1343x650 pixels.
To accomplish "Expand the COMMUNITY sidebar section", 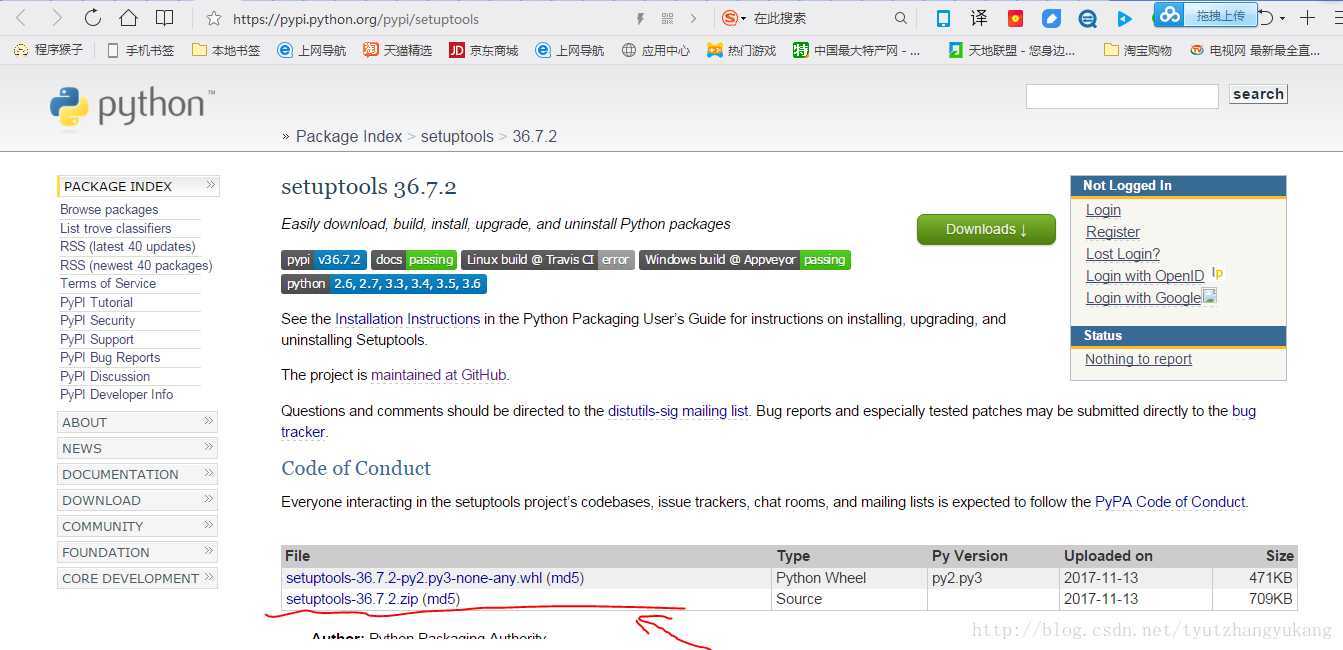I will point(138,526).
